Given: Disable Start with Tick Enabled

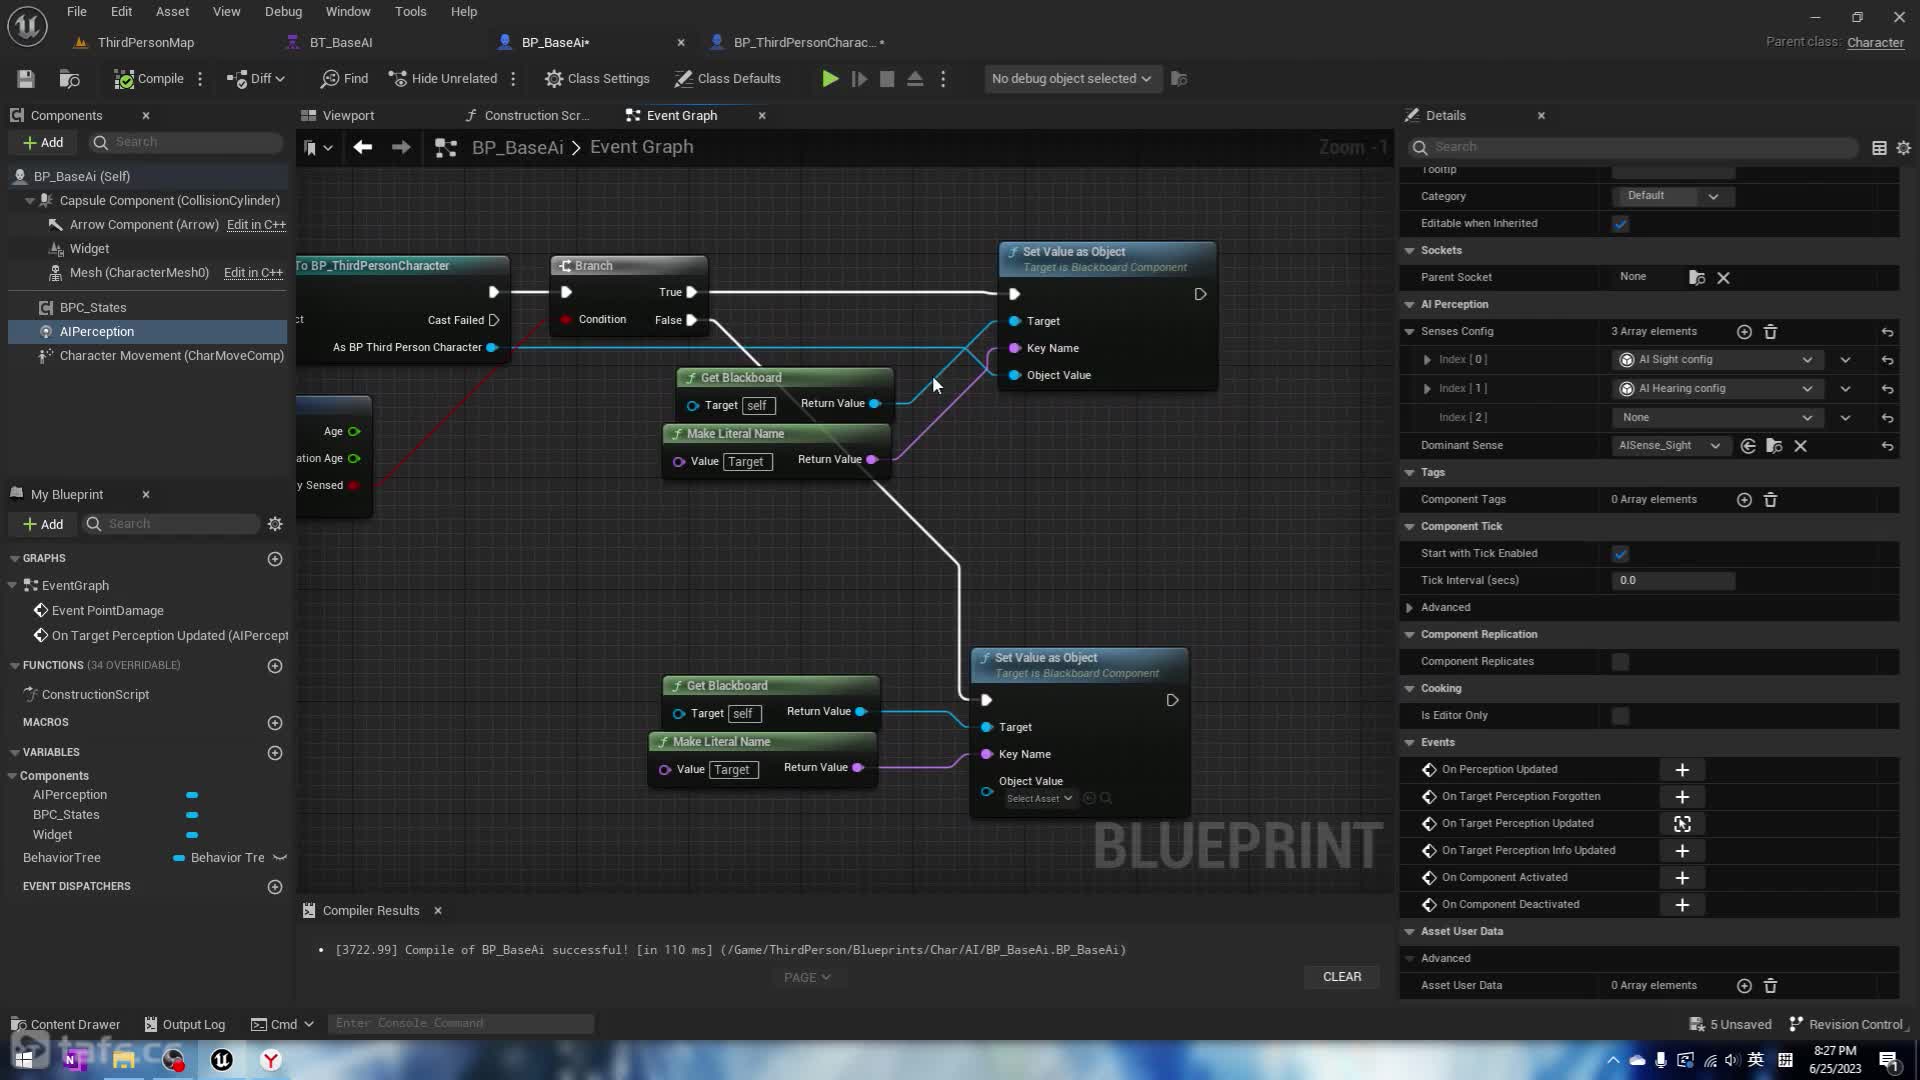Looking at the screenshot, I should (x=1620, y=554).
